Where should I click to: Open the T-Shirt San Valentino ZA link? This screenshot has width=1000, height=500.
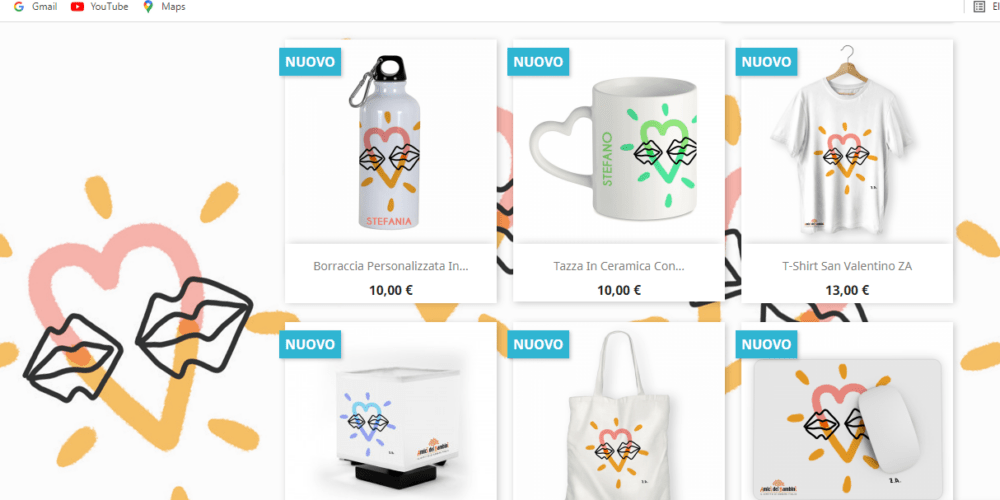(847, 266)
